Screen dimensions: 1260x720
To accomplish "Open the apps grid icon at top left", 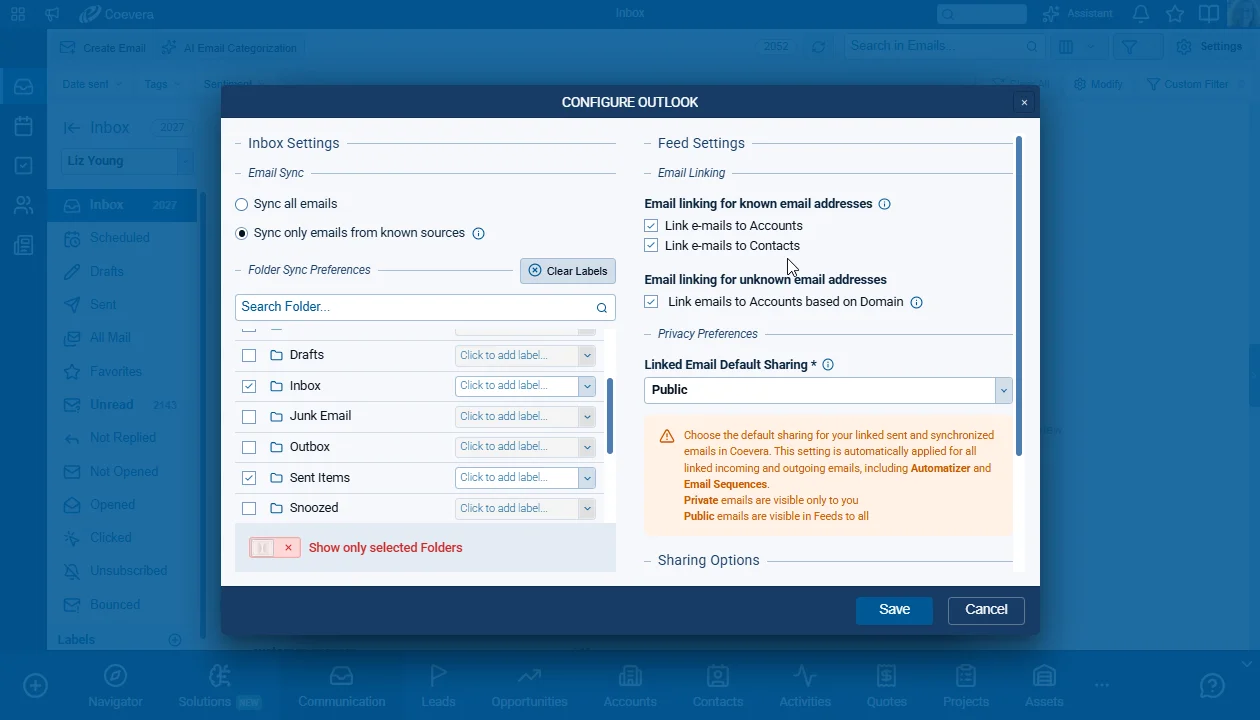I will [x=18, y=14].
